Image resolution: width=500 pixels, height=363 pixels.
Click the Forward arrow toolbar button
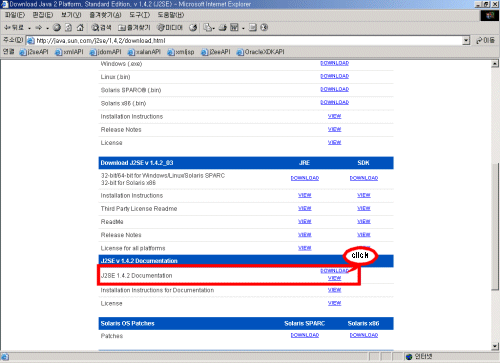[x=39, y=28]
